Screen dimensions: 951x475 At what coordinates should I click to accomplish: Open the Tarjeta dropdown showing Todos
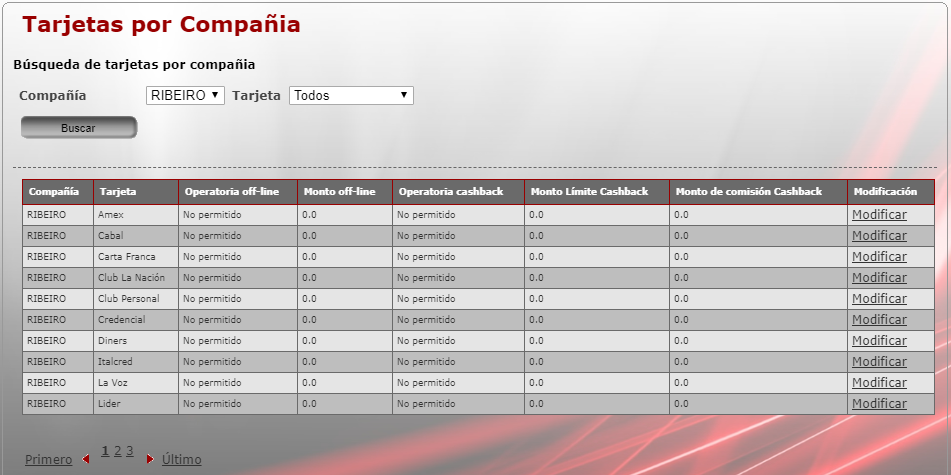click(351, 95)
